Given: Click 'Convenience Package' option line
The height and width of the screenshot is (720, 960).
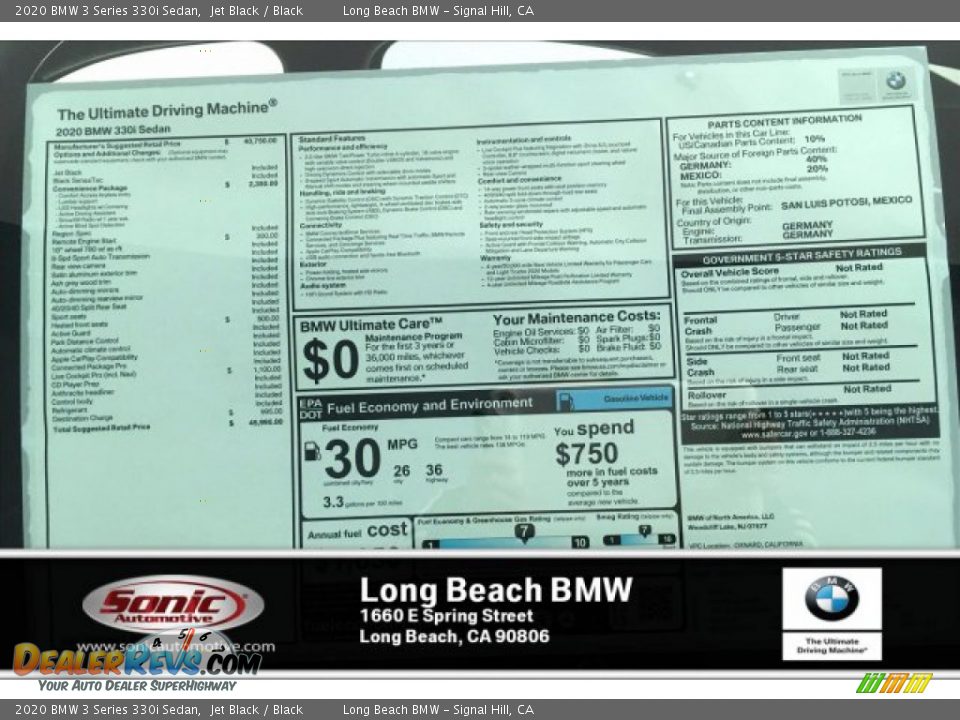Looking at the screenshot, I should click(89, 189).
